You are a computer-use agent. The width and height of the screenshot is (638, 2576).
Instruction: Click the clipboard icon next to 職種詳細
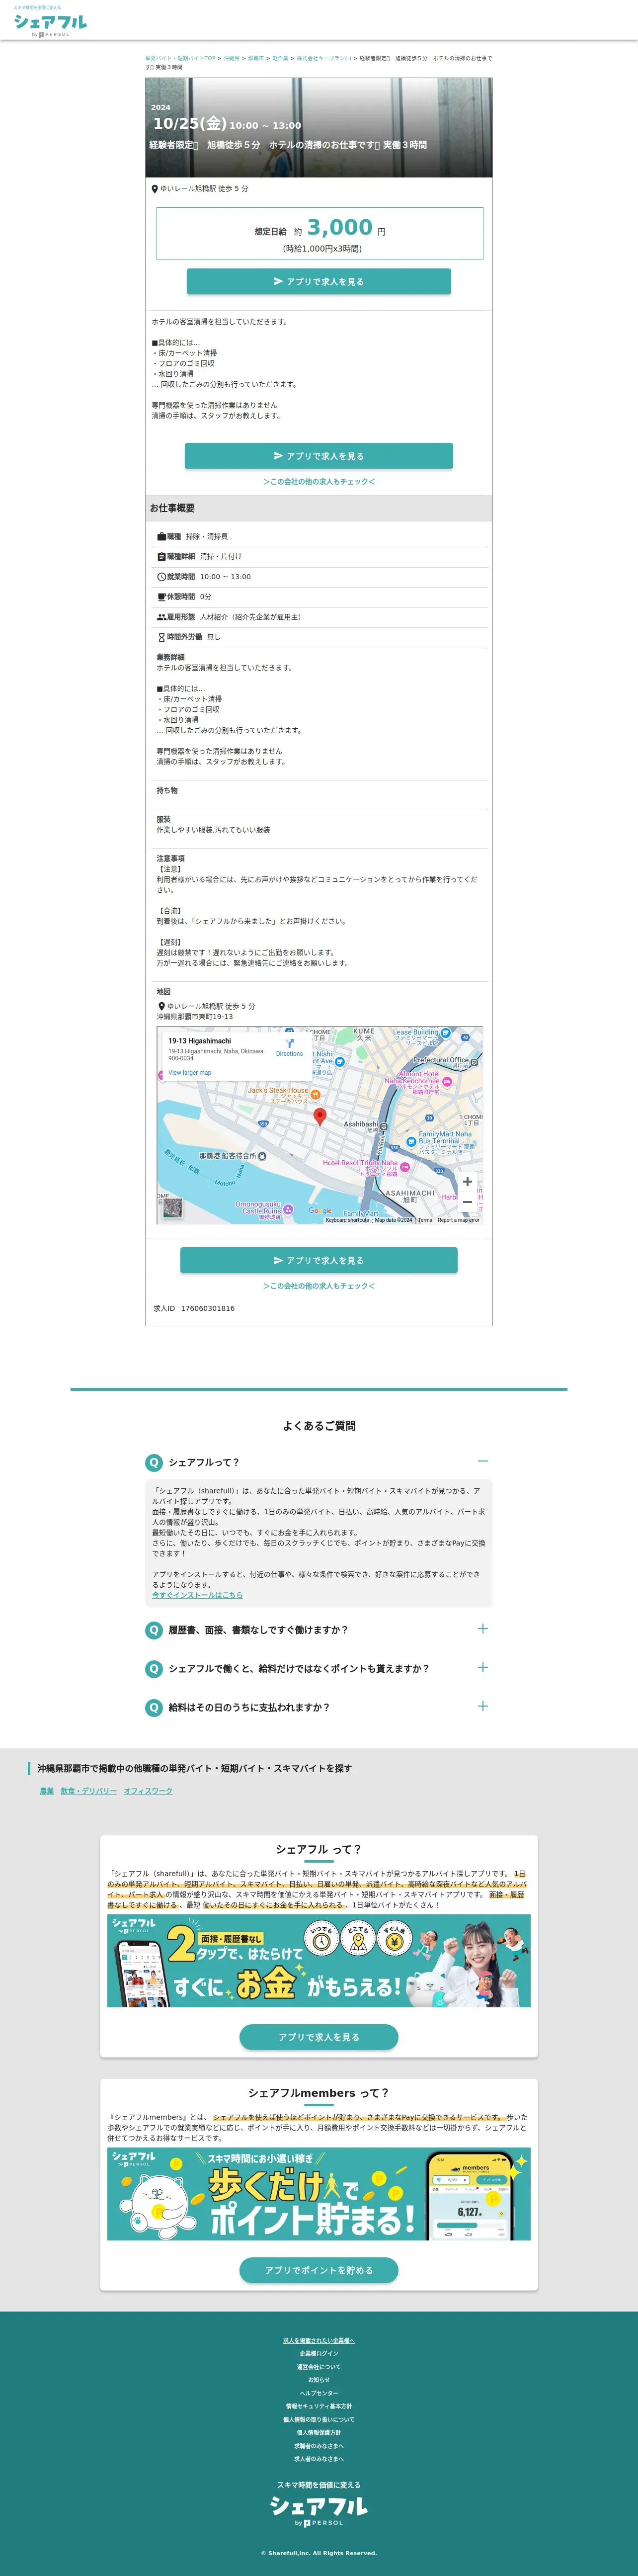(161, 557)
